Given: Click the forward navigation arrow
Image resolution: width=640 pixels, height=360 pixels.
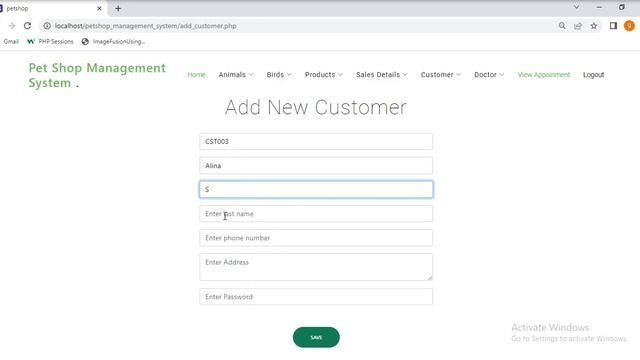Looking at the screenshot, I should tap(11, 26).
